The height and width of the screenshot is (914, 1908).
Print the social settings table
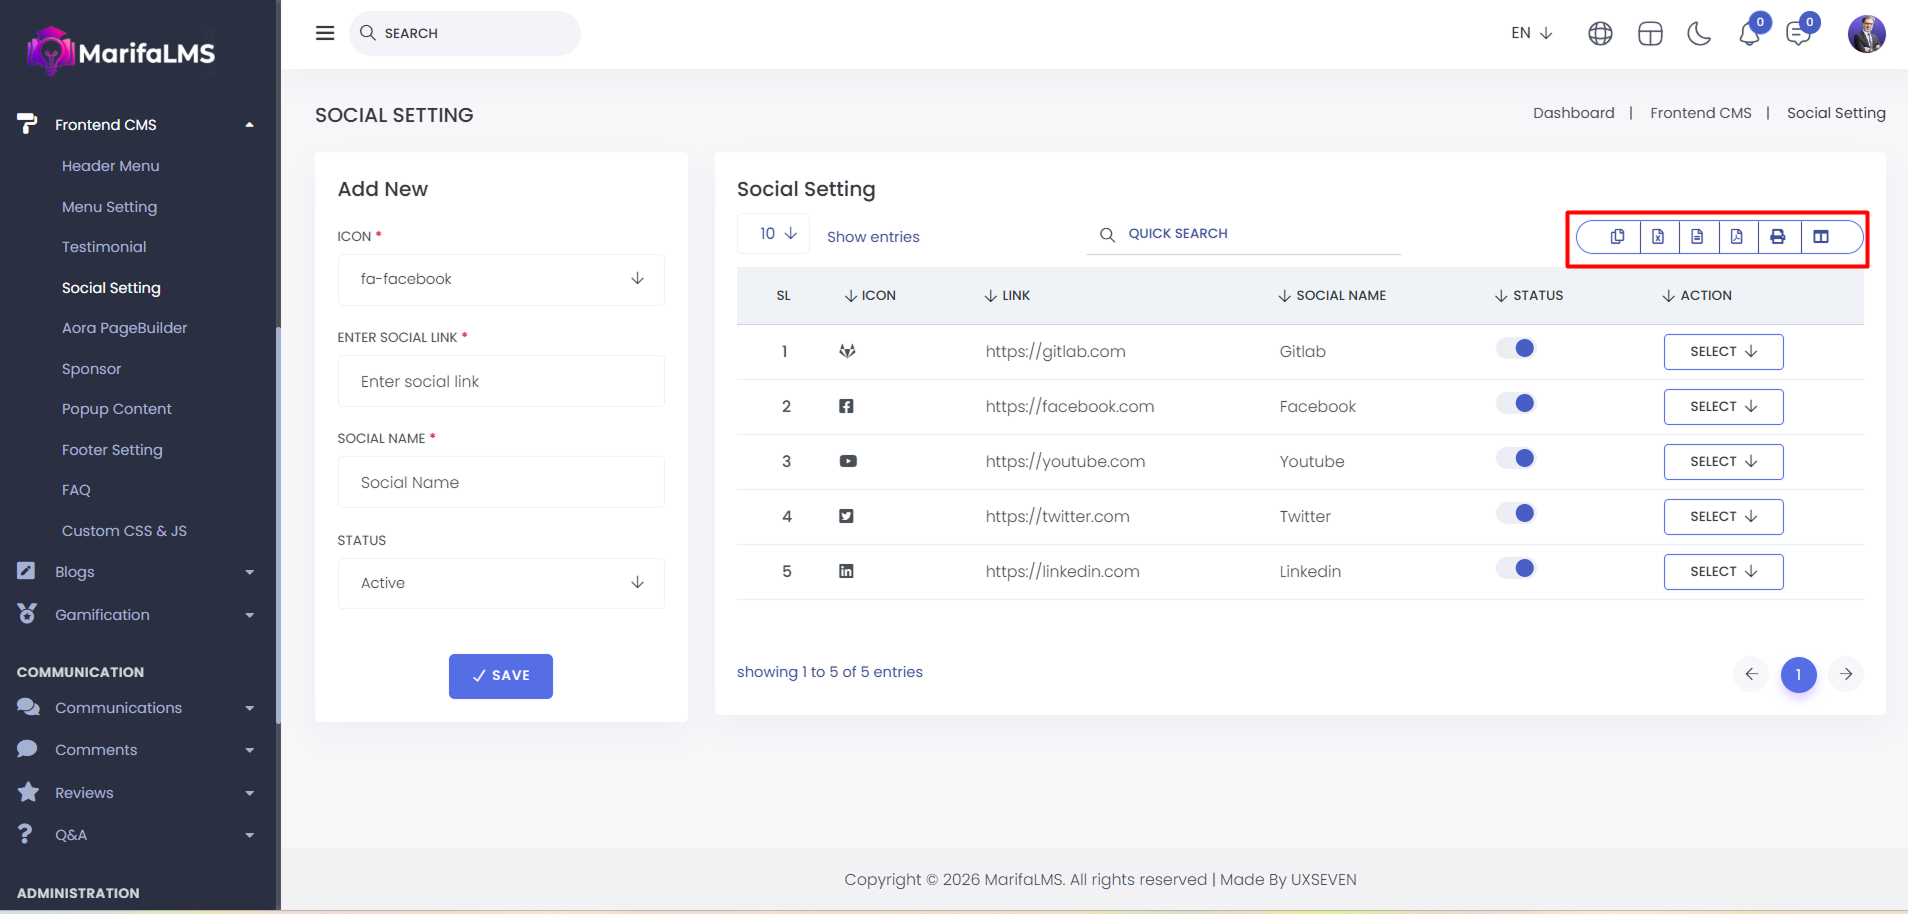tap(1778, 237)
